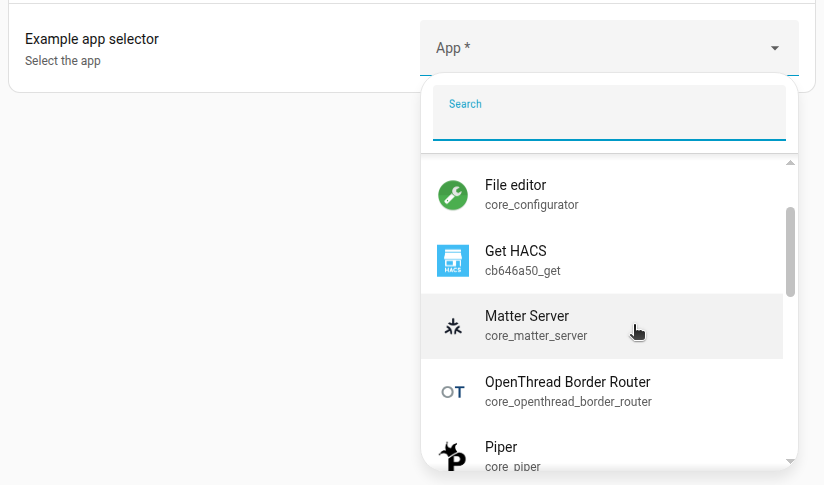Click the app list scrollbar thumb
The width and height of the screenshot is (824, 485).
791,251
